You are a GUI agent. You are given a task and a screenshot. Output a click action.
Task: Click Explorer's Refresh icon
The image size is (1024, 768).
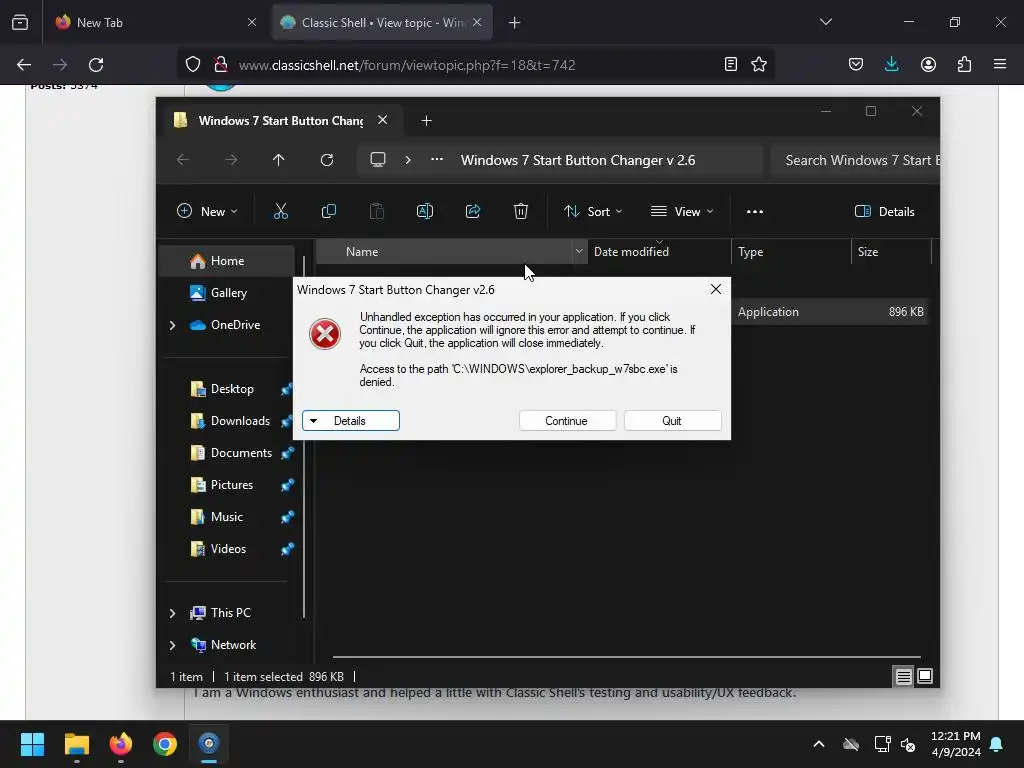pyautogui.click(x=327, y=160)
